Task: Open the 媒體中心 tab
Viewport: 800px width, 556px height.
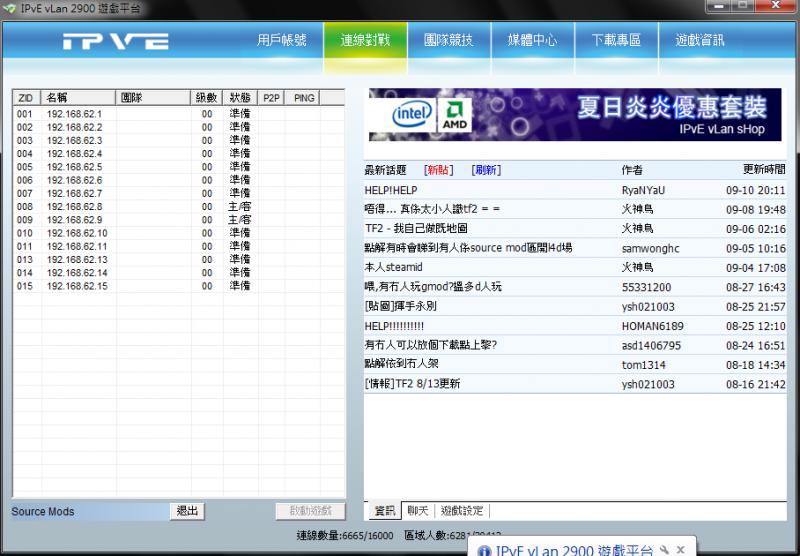Action: pos(532,41)
